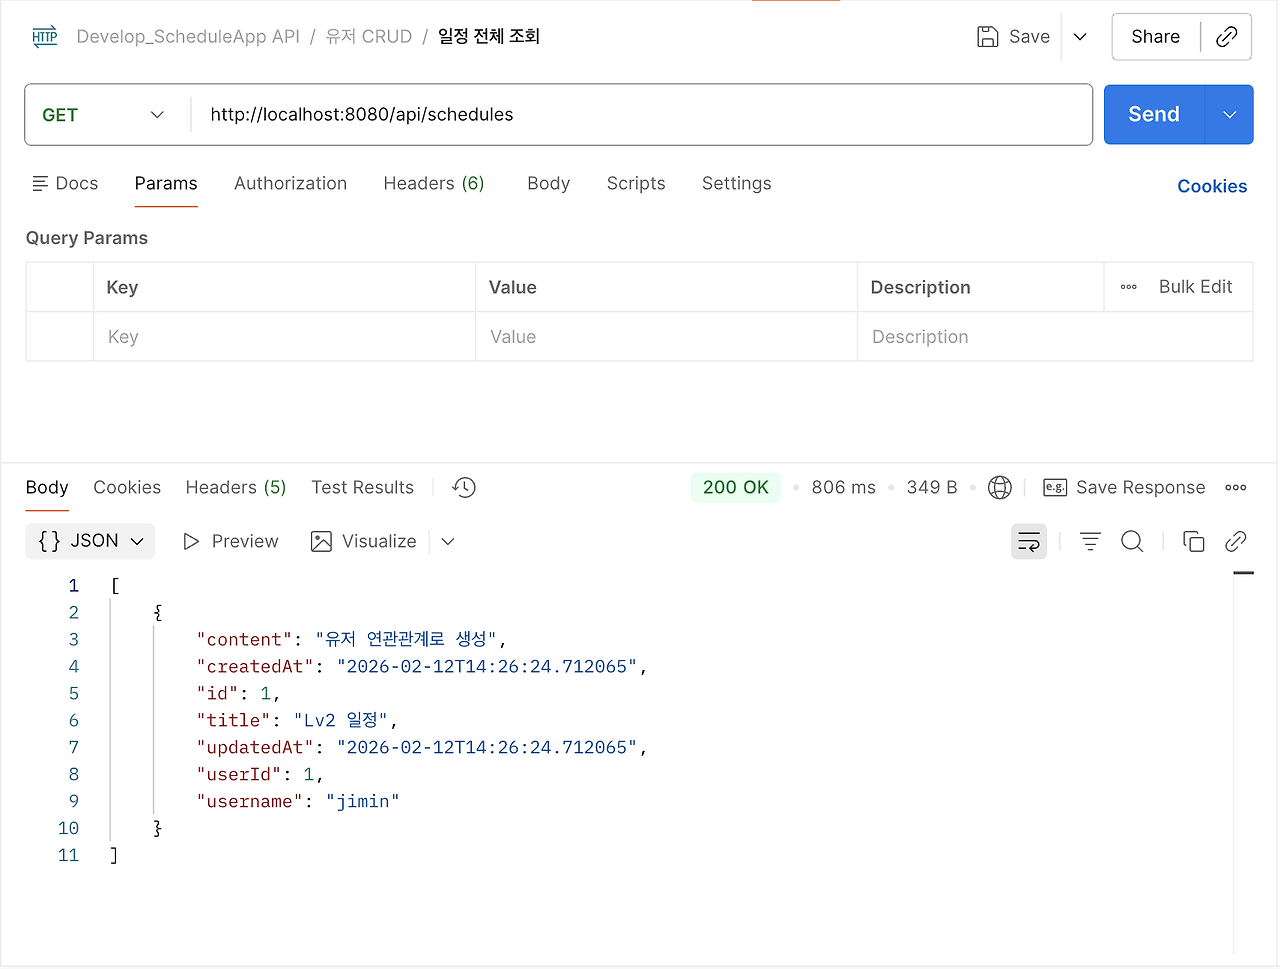The image size is (1280, 969).
Task: Change the JSON response format dropdown
Action: (x=90, y=541)
